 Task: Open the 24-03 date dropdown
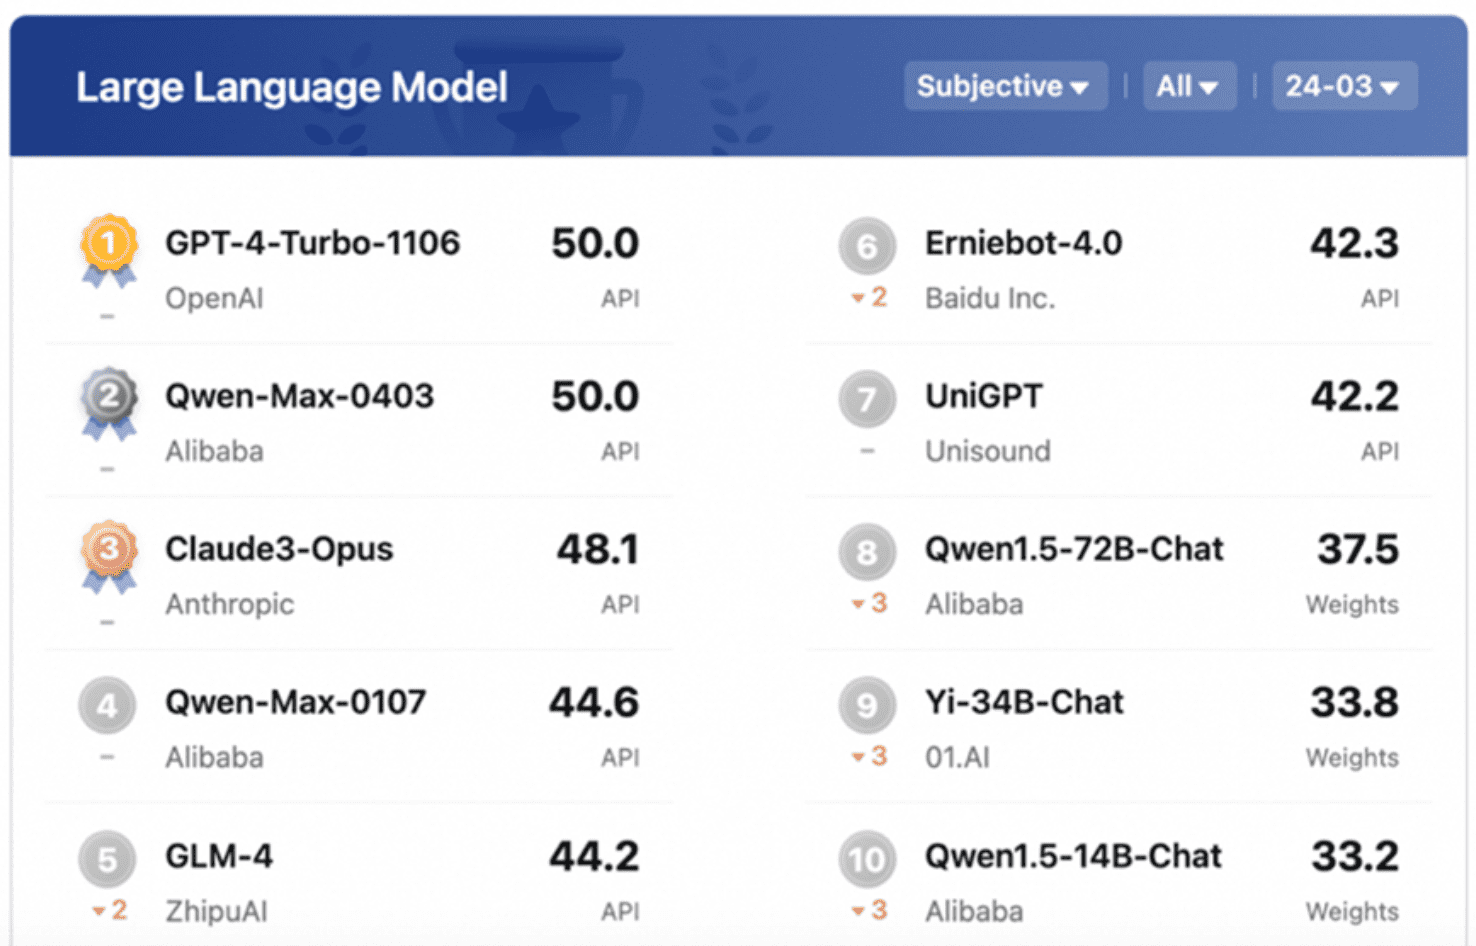coord(1344,86)
